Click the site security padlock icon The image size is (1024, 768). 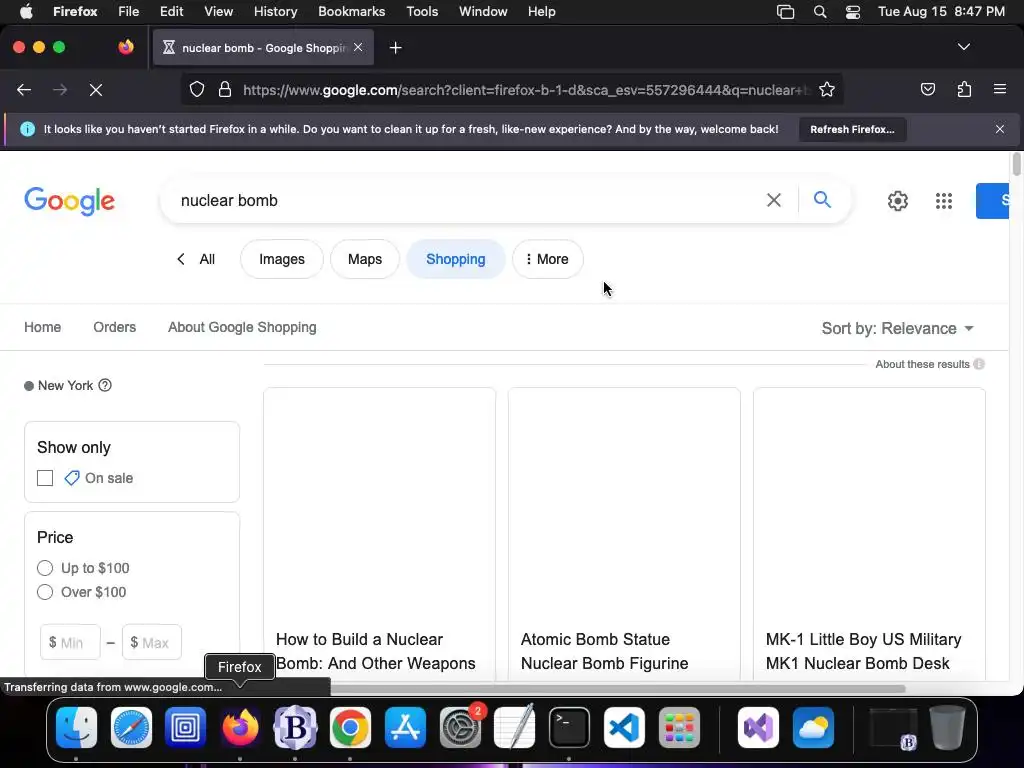[x=225, y=89]
